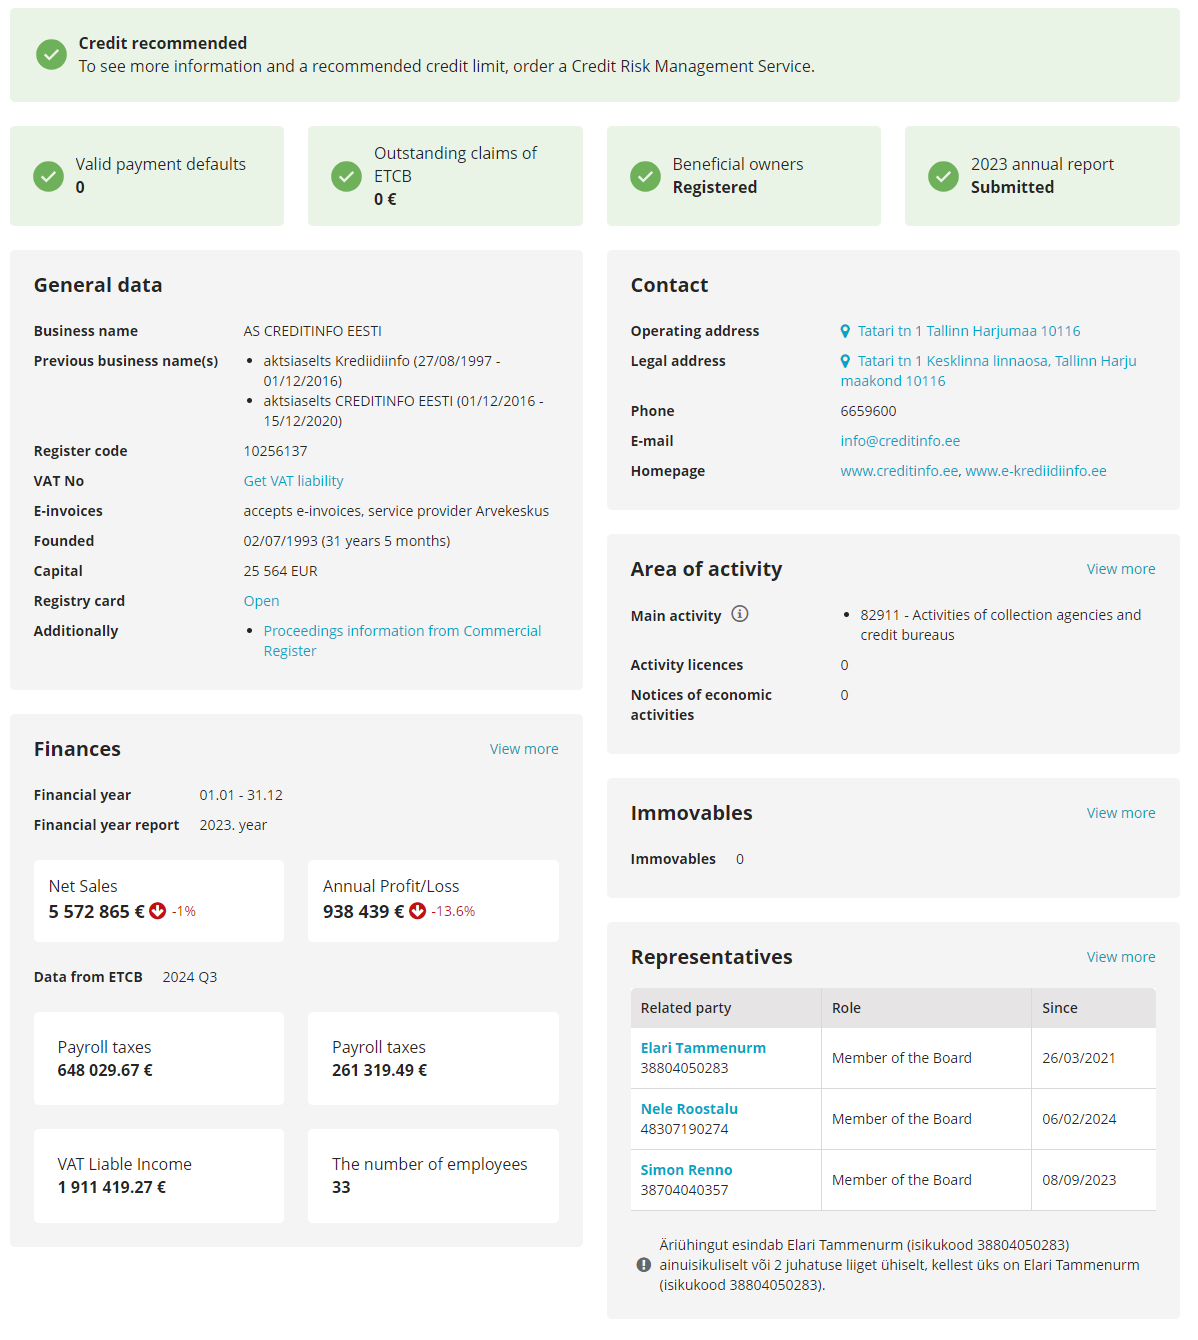The image size is (1198, 1340).
Task: Open Proceedings information from Commercial Register
Action: [x=402, y=630]
